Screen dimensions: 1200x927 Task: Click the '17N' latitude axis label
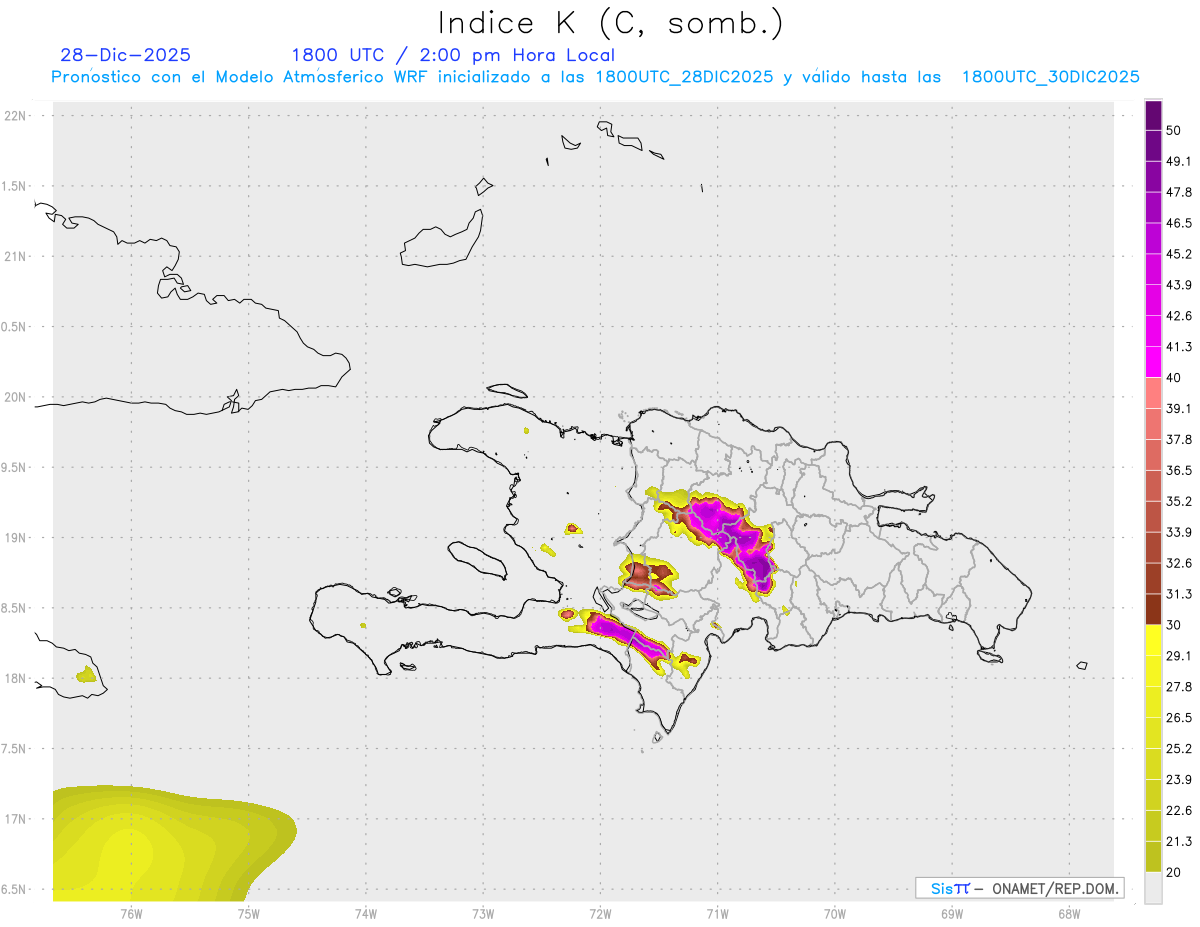click(x=15, y=819)
